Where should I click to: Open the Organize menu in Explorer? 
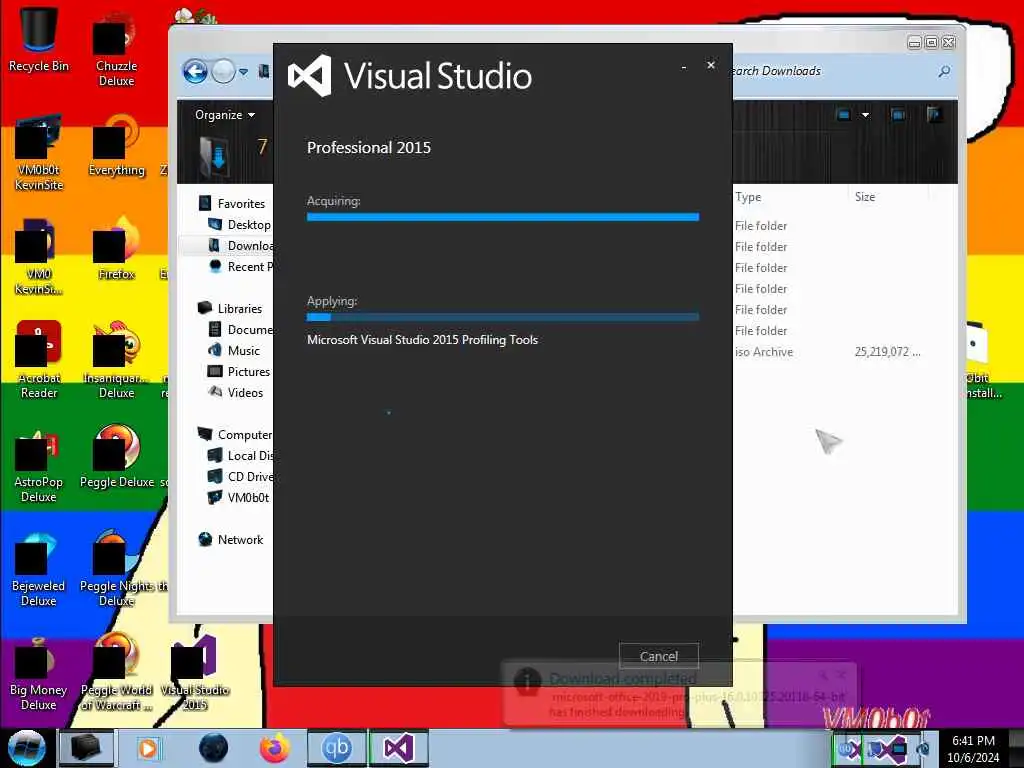(225, 115)
